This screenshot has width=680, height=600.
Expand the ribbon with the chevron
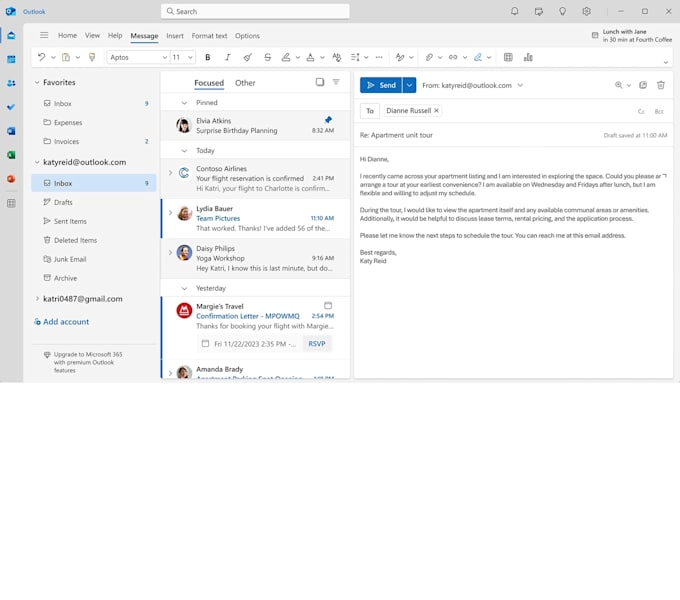tap(666, 62)
